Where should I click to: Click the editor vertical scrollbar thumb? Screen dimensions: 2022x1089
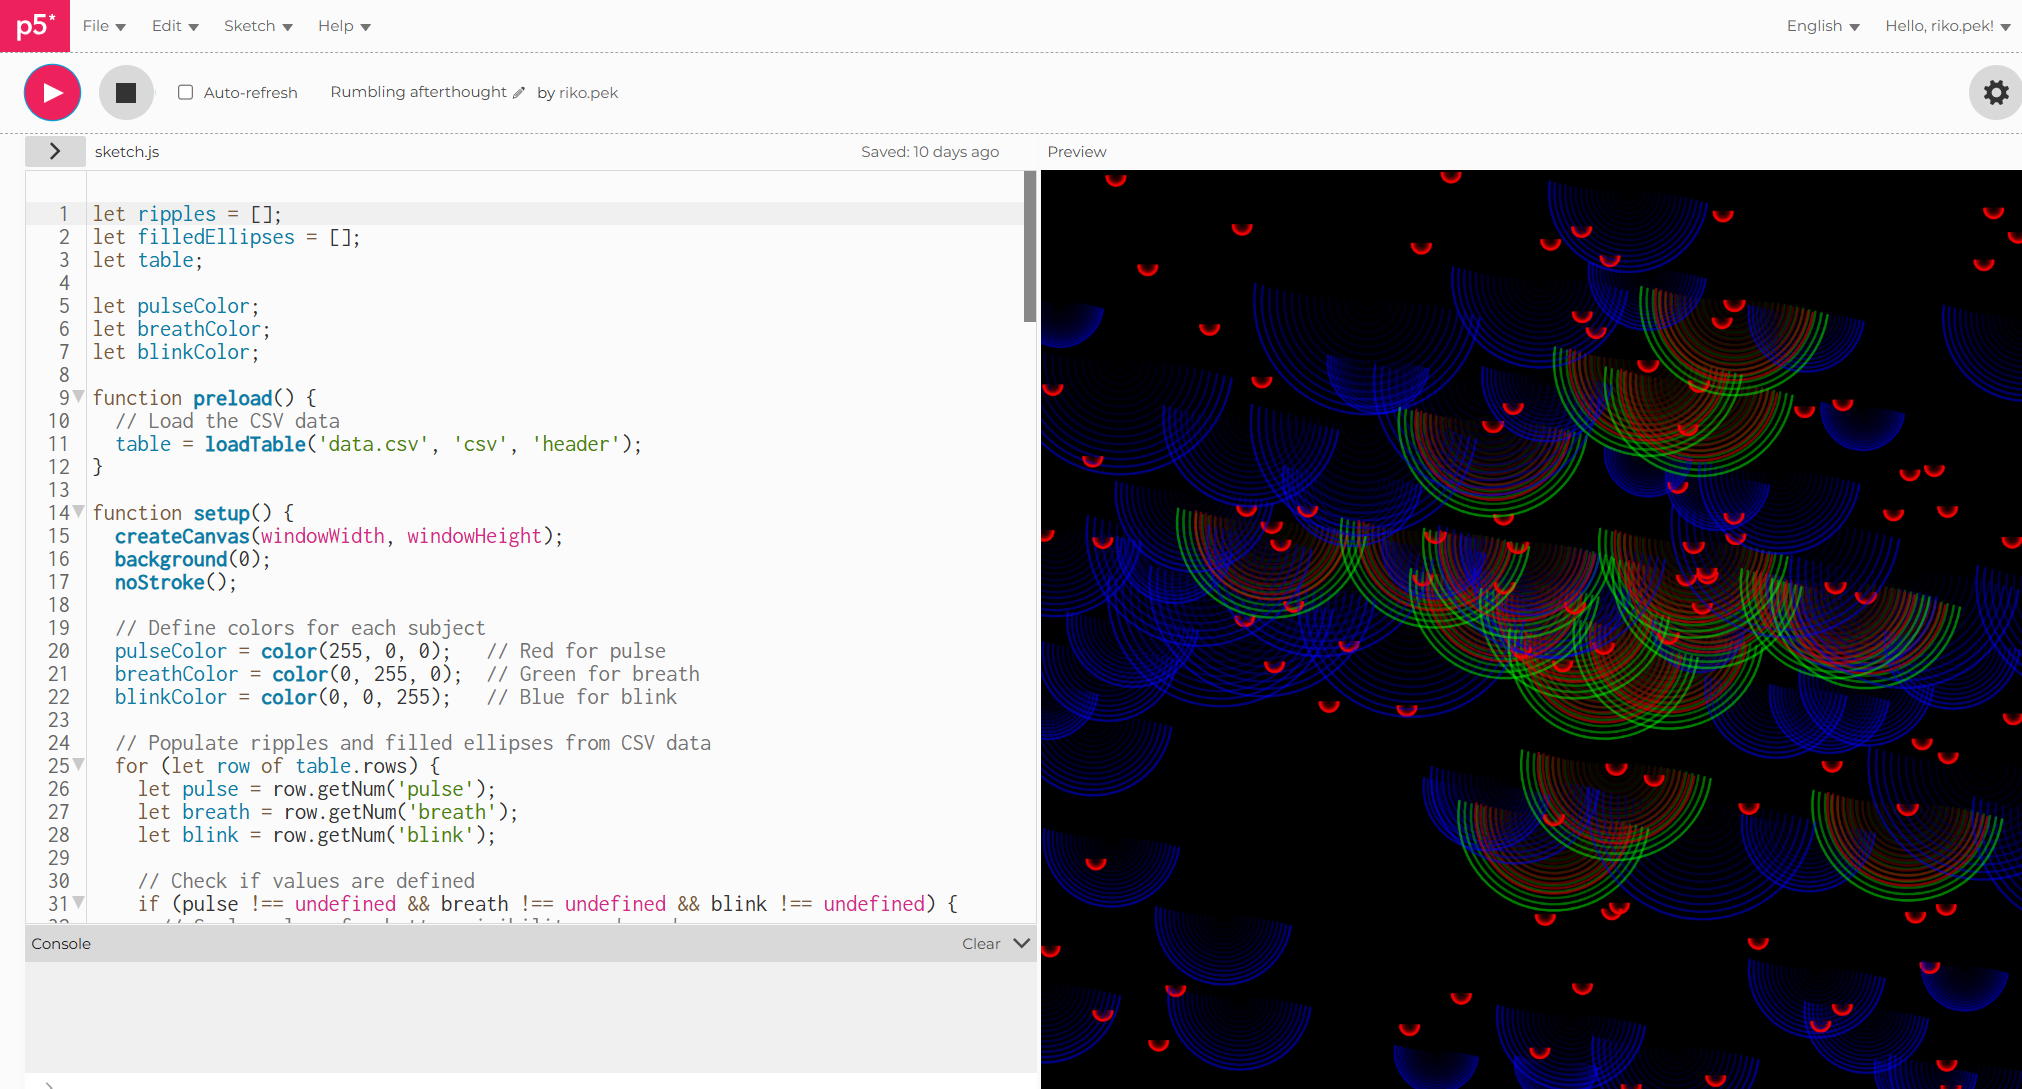click(1030, 247)
